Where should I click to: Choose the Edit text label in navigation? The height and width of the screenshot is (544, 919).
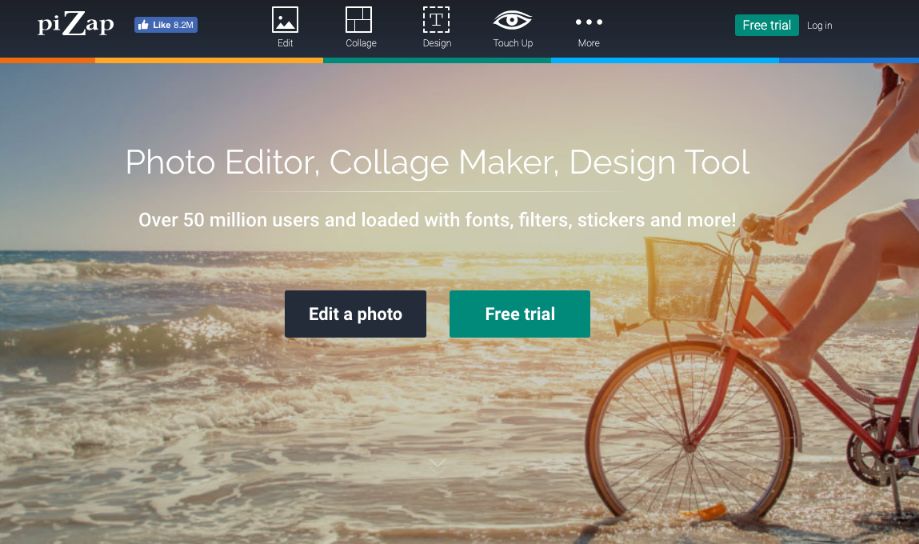[x=285, y=43]
